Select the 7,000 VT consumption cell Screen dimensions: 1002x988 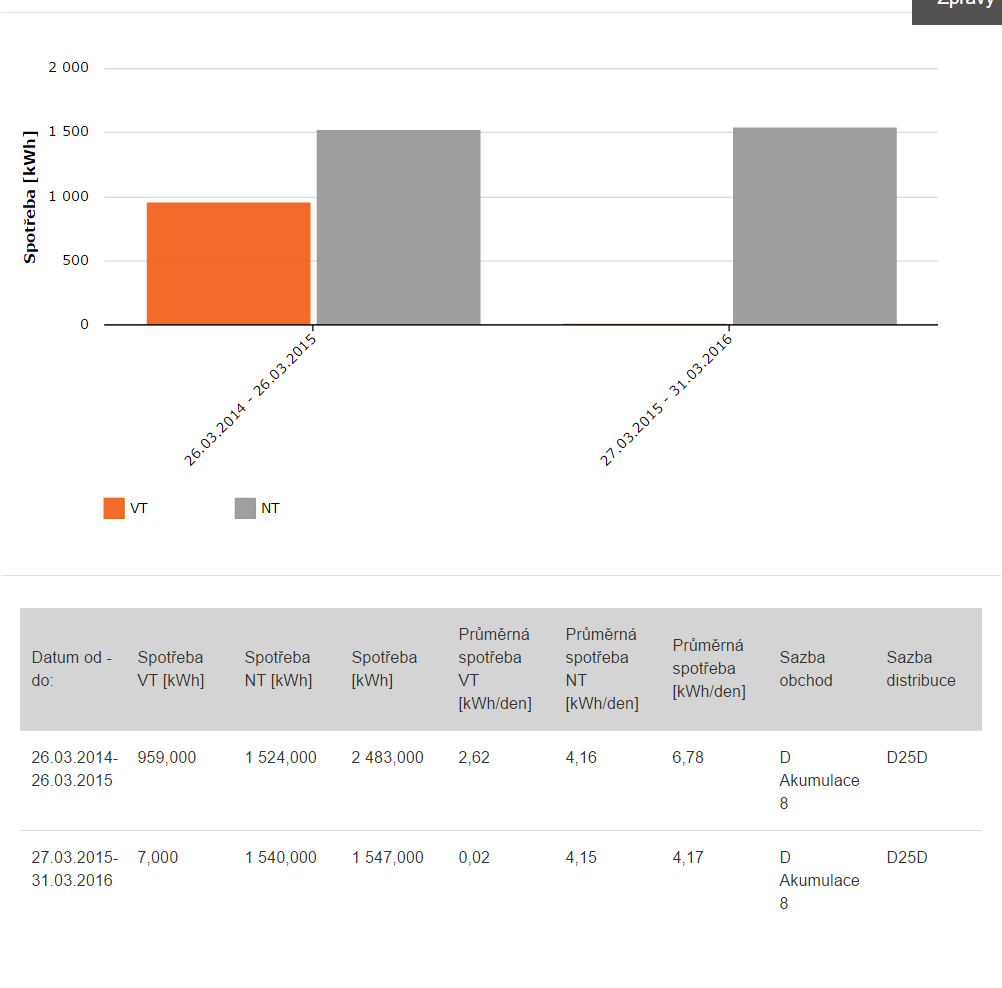(x=158, y=857)
